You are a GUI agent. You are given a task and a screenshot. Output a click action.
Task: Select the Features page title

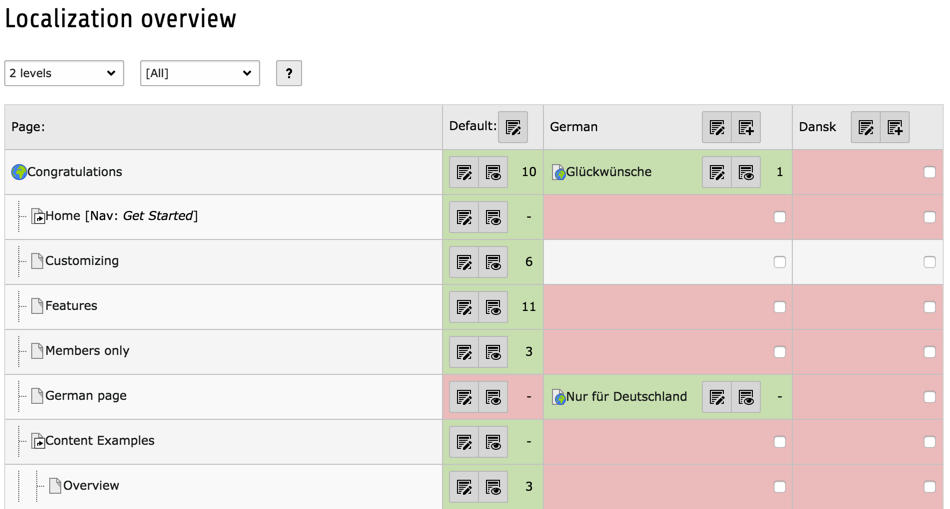coord(71,306)
